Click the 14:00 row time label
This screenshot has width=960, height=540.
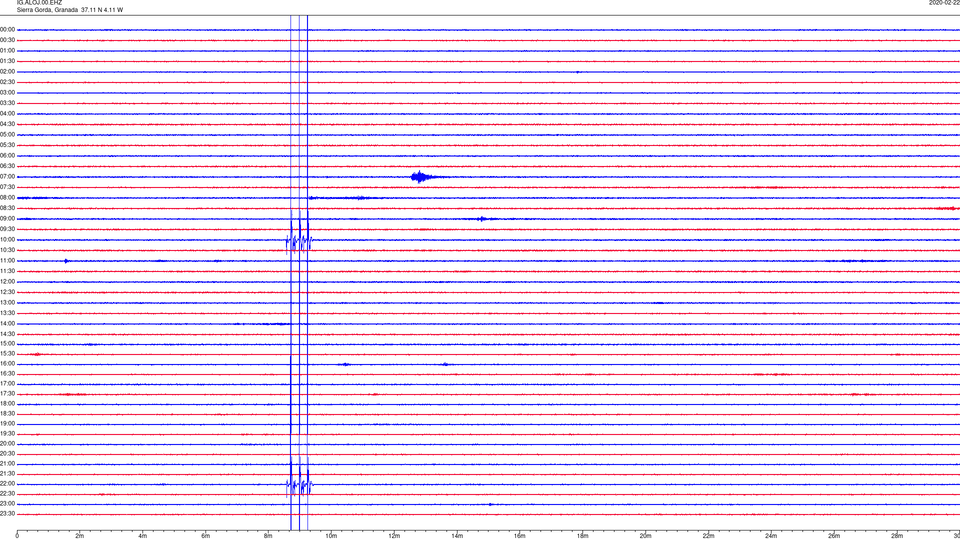[7, 323]
